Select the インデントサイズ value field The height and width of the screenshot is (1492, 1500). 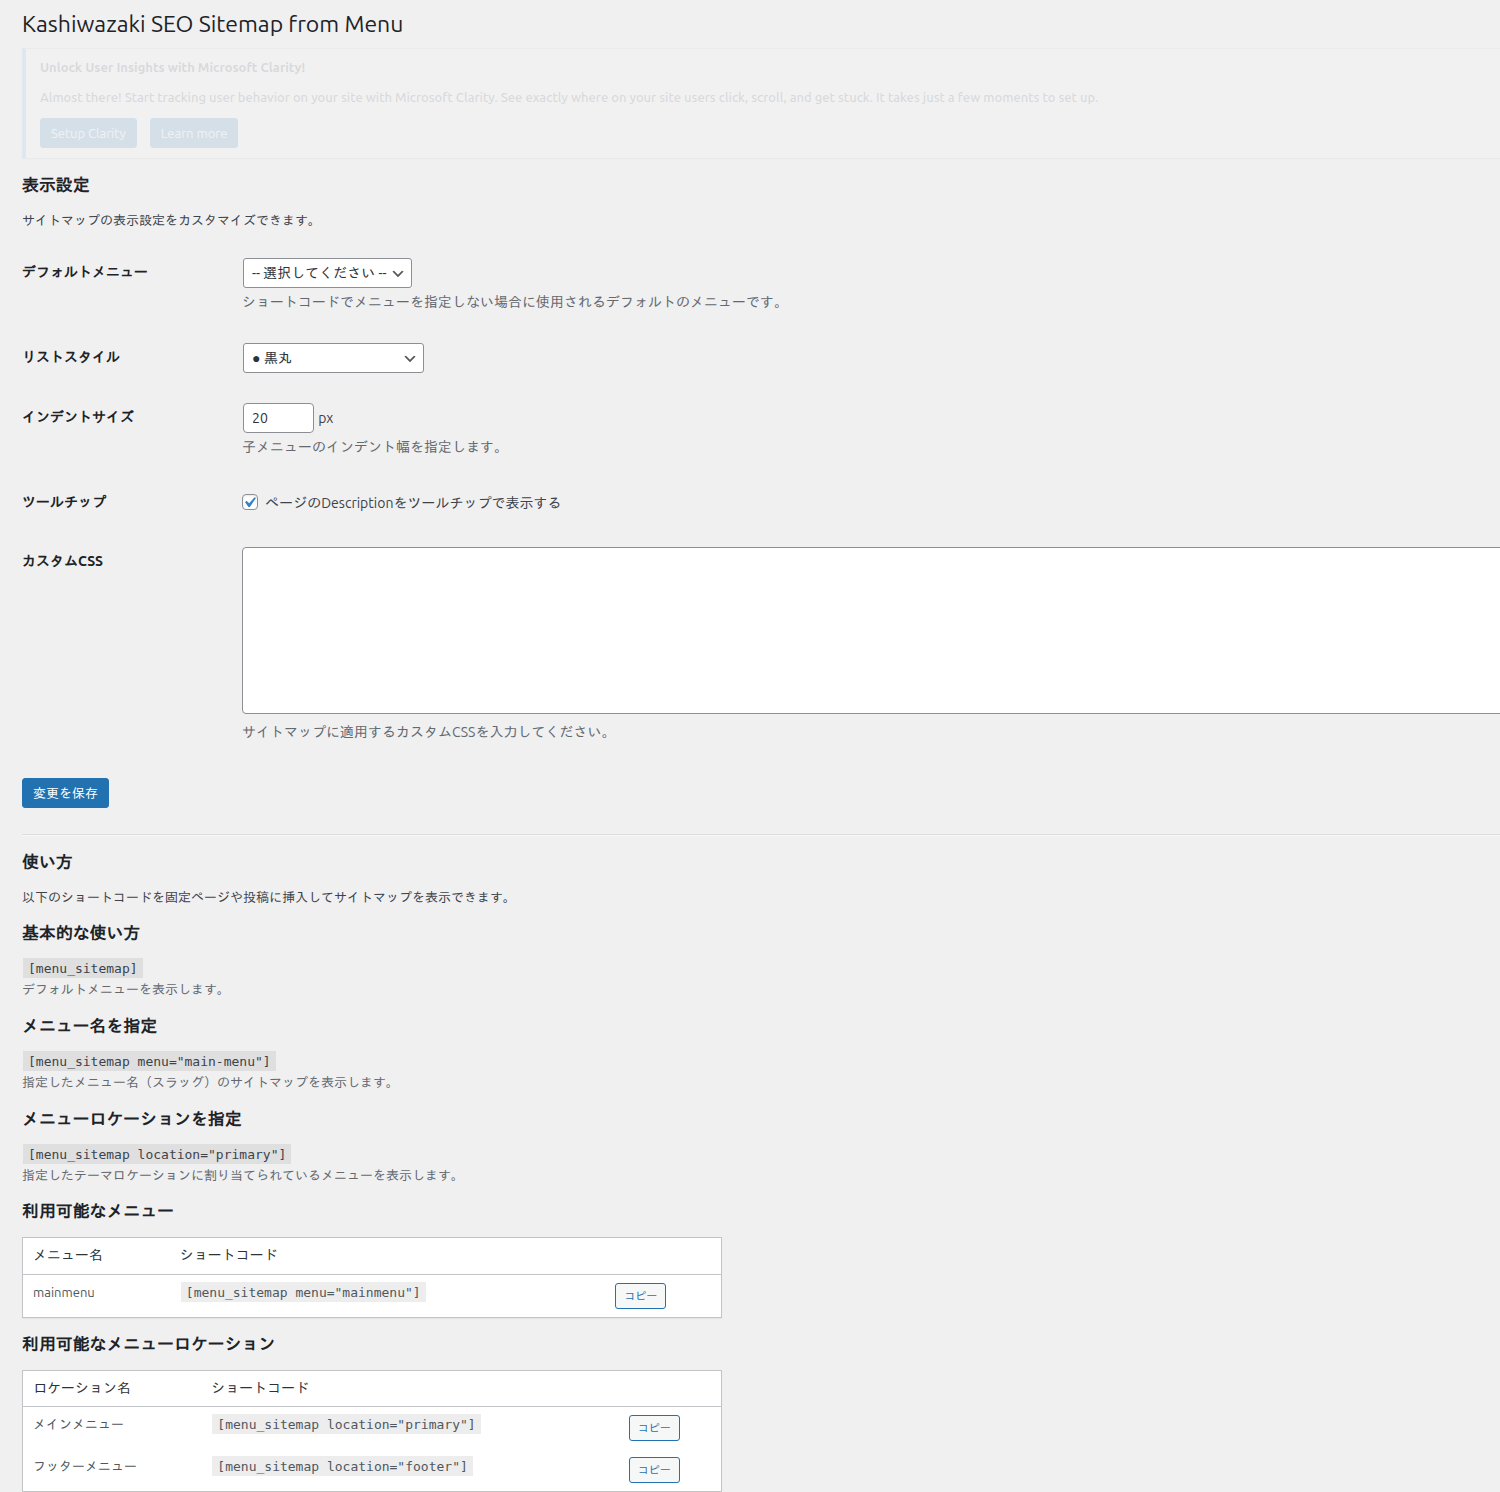click(278, 417)
